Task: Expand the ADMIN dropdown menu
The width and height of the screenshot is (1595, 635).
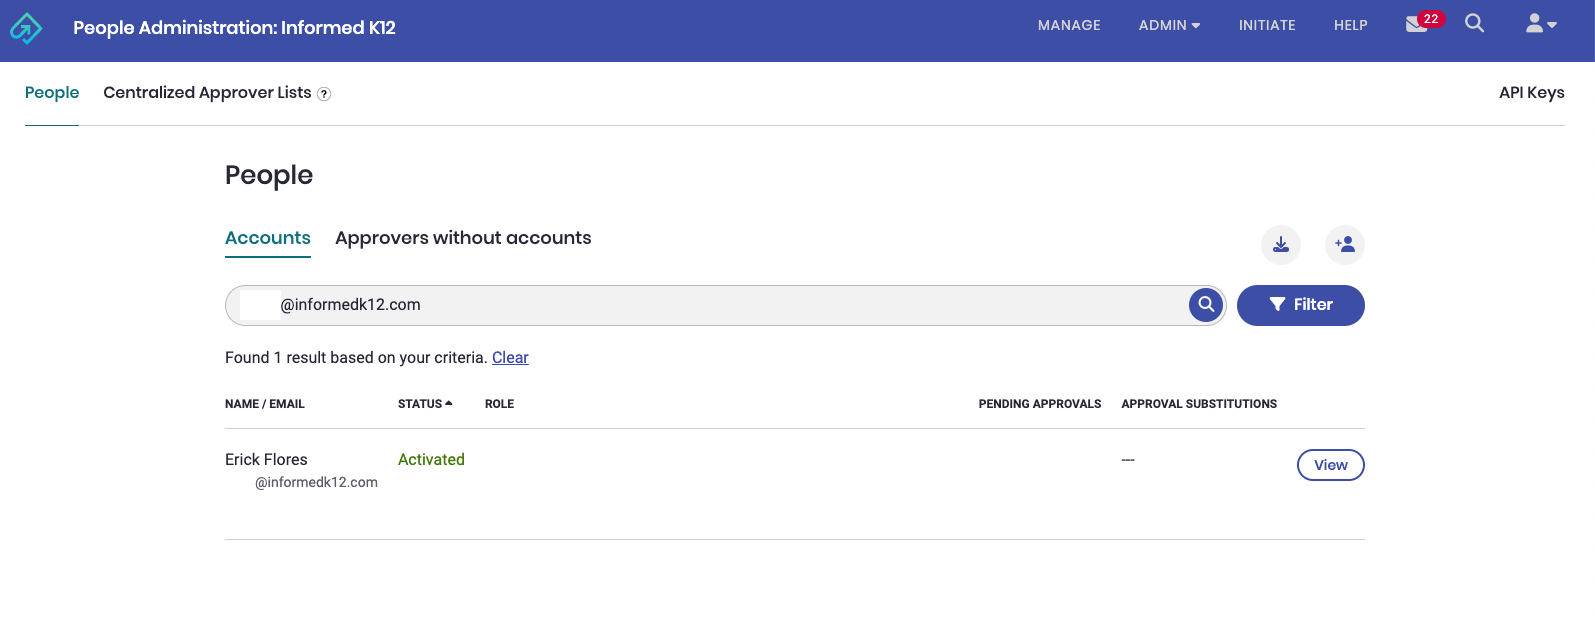Action: click(1168, 25)
